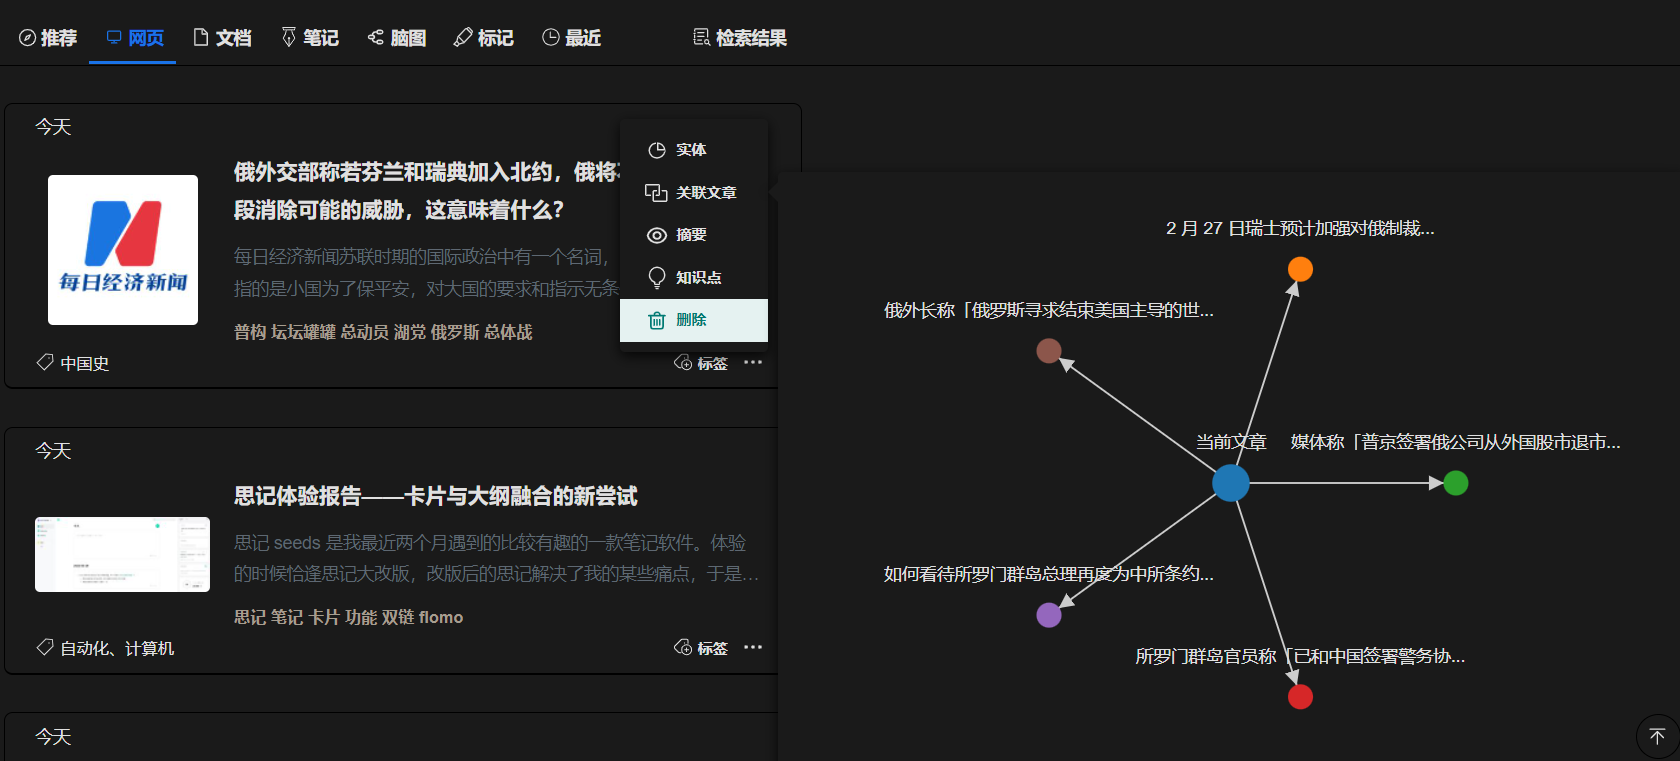The height and width of the screenshot is (761, 1680).
Task: Open the 文档 tab
Action: point(222,38)
